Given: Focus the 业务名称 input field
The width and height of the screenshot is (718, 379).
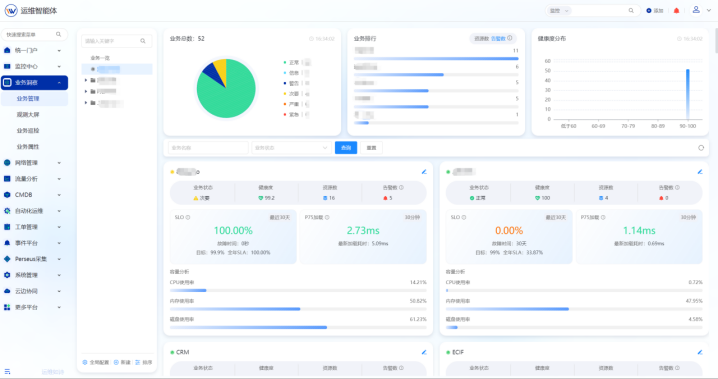Looking at the screenshot, I should pos(208,148).
